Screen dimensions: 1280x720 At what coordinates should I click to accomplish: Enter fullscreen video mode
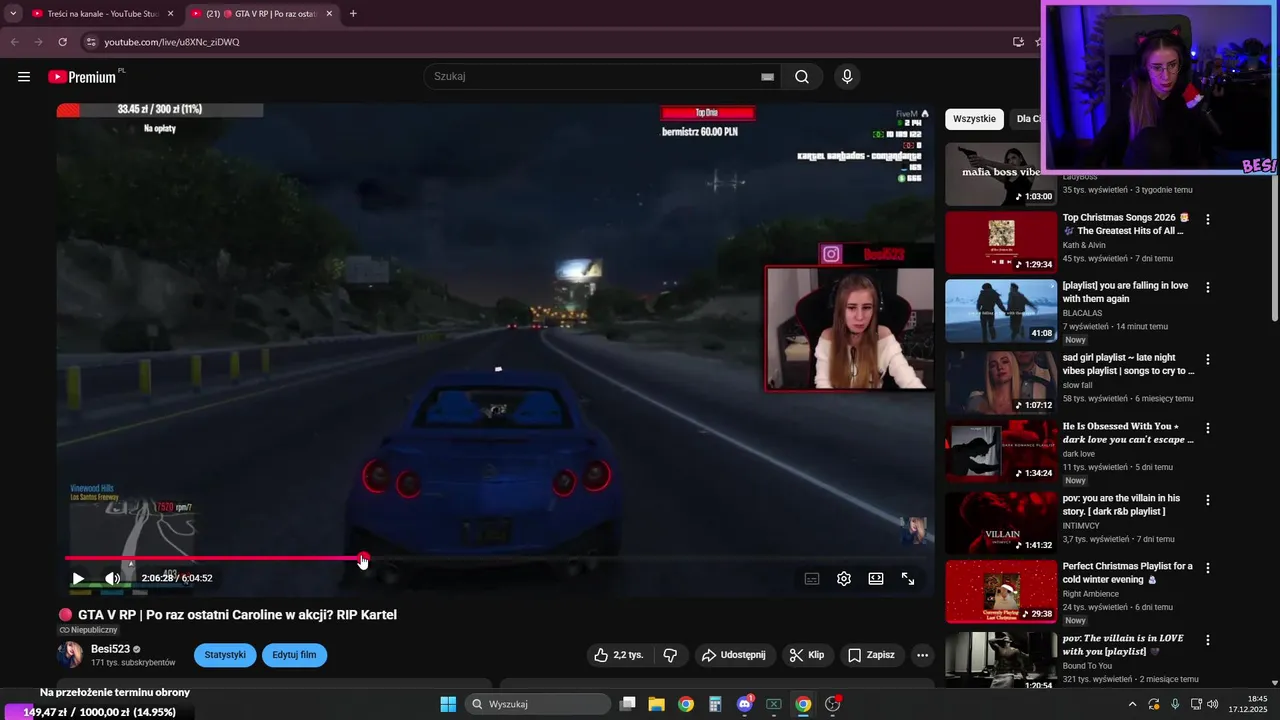908,579
